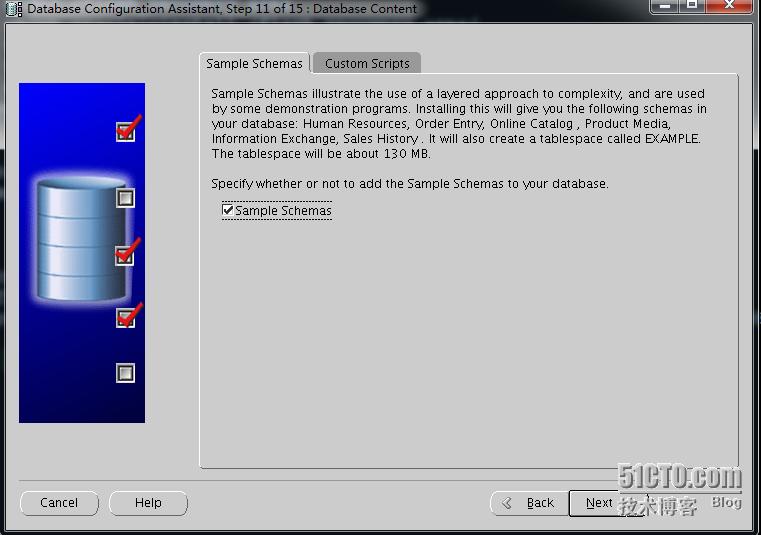Uncheck the Sample Schemas checkbox
Screen dimensions: 761x535
tap(228, 210)
